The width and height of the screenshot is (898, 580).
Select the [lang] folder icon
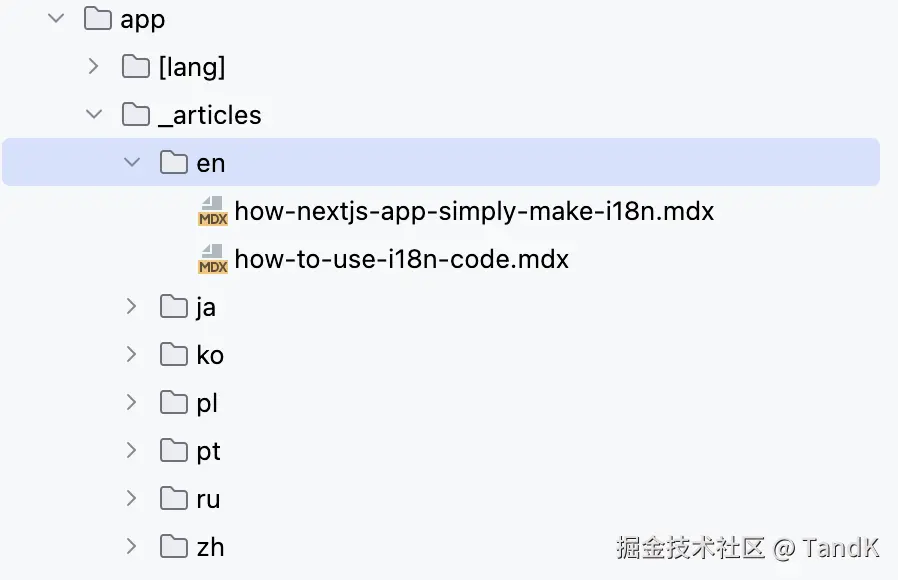pos(134,66)
